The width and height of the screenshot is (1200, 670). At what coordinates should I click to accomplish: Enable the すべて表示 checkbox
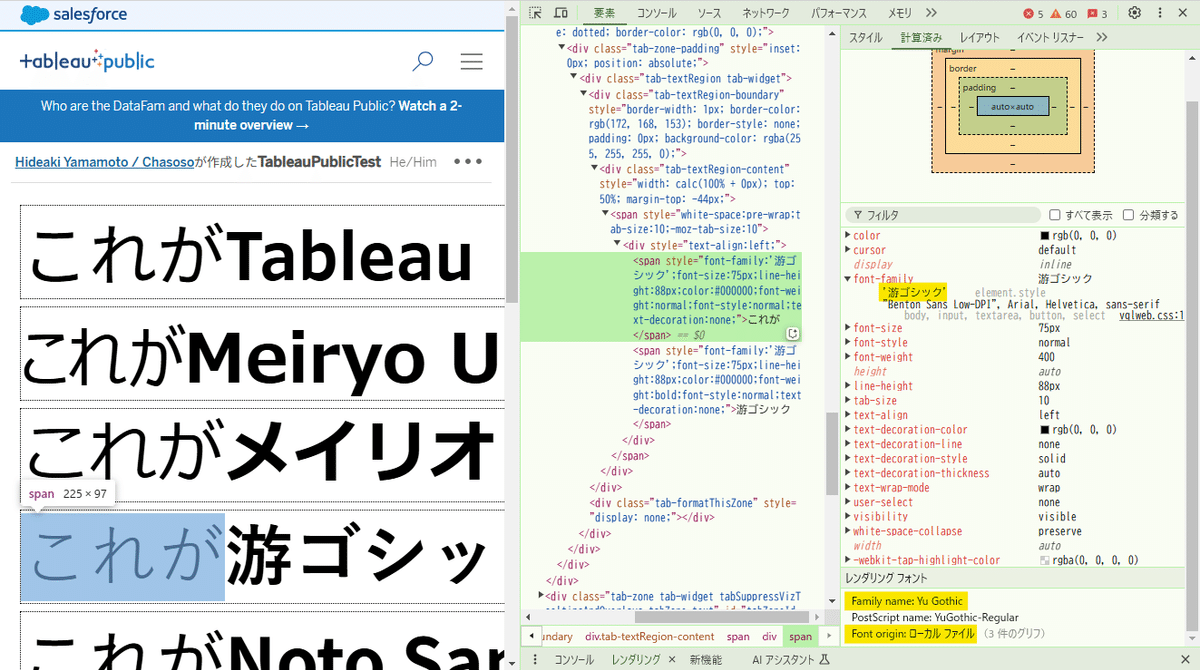pos(1055,215)
